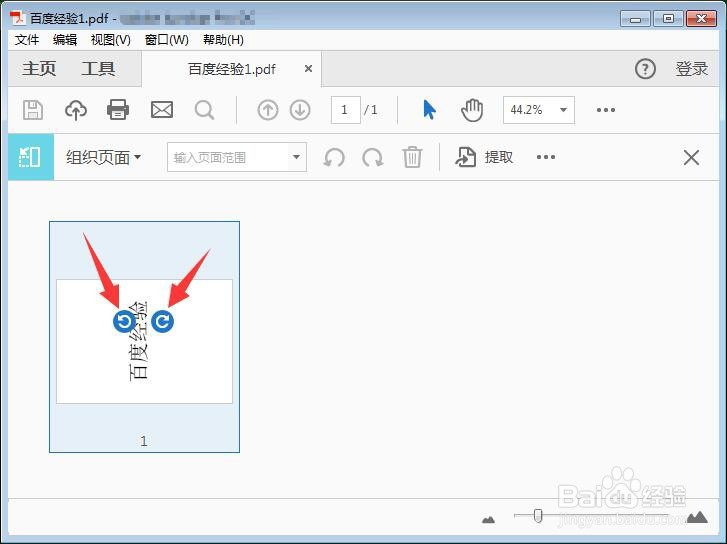Viewport: 727px width, 544px height.
Task: Open main toolbar more options dots
Action: tap(606, 110)
